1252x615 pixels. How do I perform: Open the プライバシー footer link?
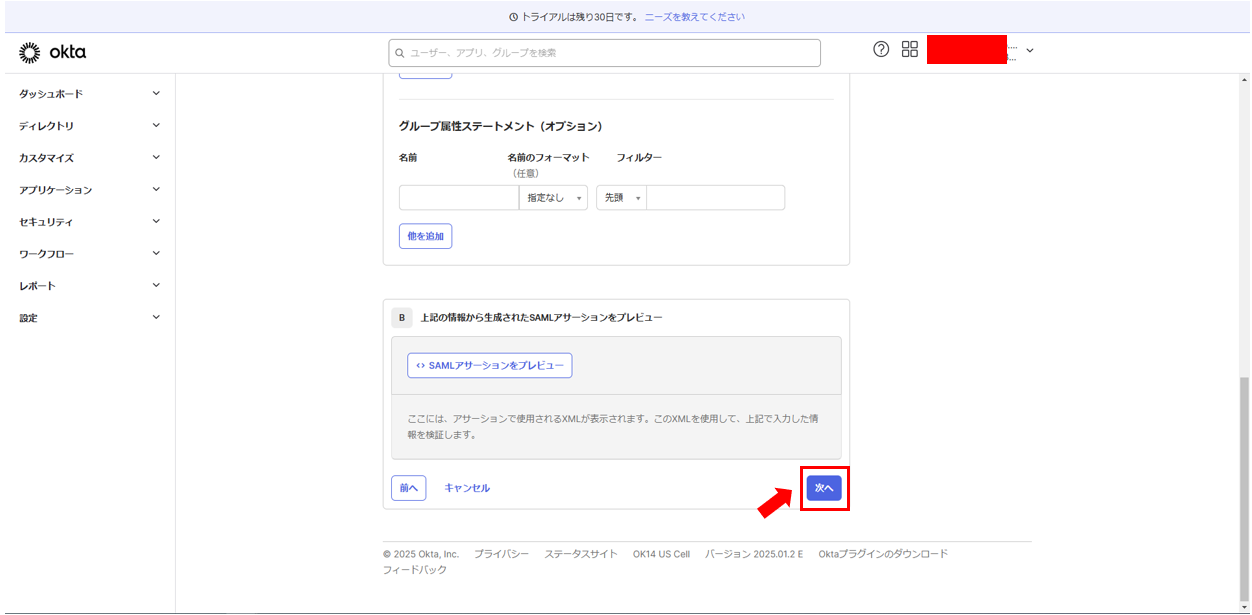pos(501,554)
